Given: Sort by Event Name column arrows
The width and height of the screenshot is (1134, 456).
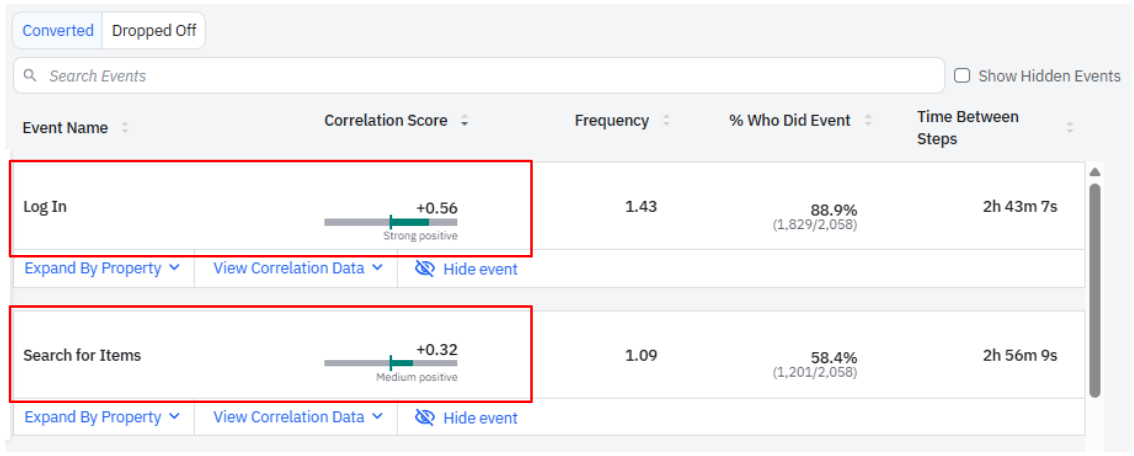Looking at the screenshot, I should (x=125, y=128).
